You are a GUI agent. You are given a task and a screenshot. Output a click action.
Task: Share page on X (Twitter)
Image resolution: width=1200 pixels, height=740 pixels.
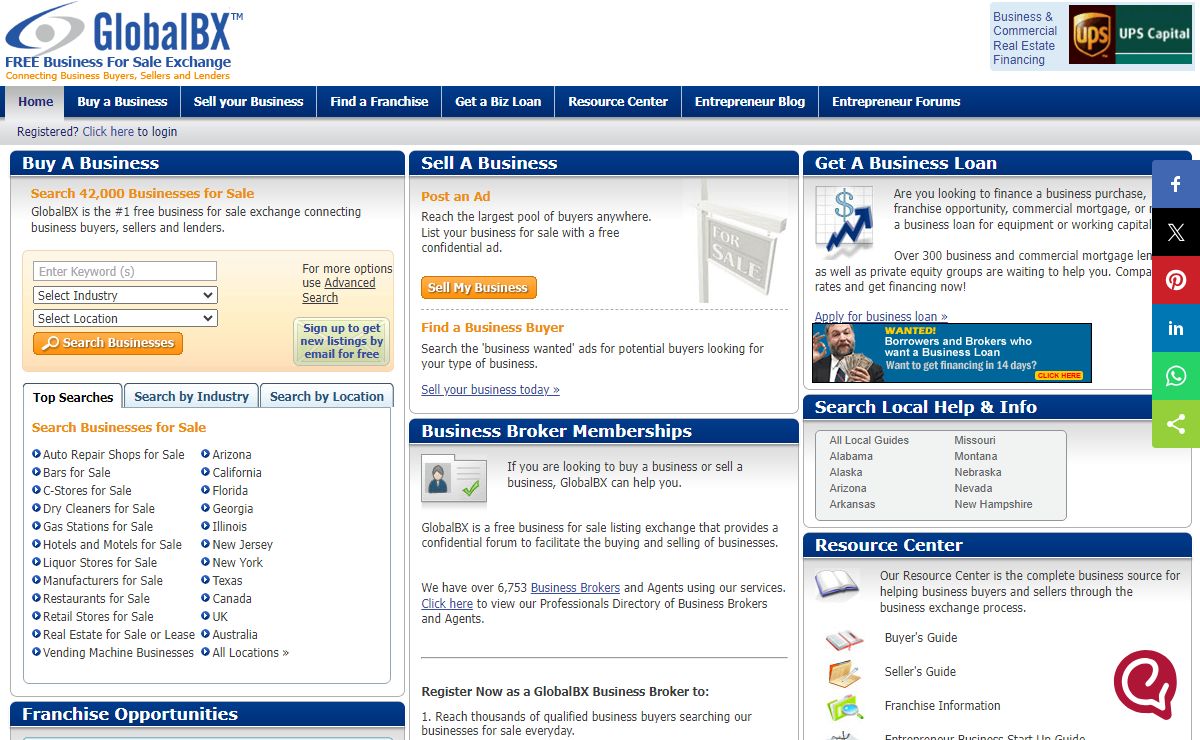point(1176,232)
